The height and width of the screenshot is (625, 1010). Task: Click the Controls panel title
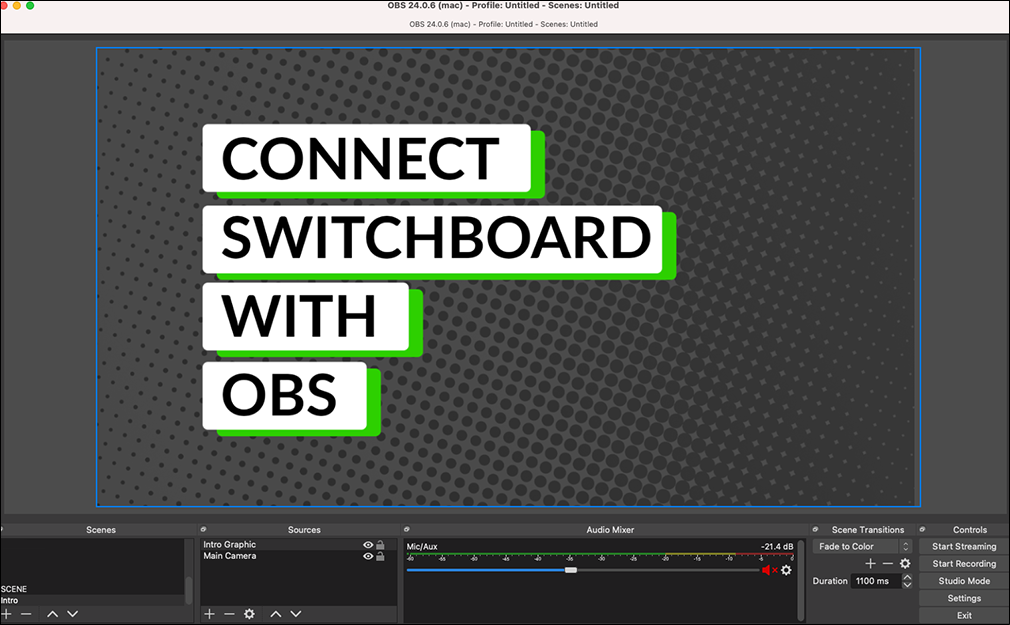click(969, 530)
